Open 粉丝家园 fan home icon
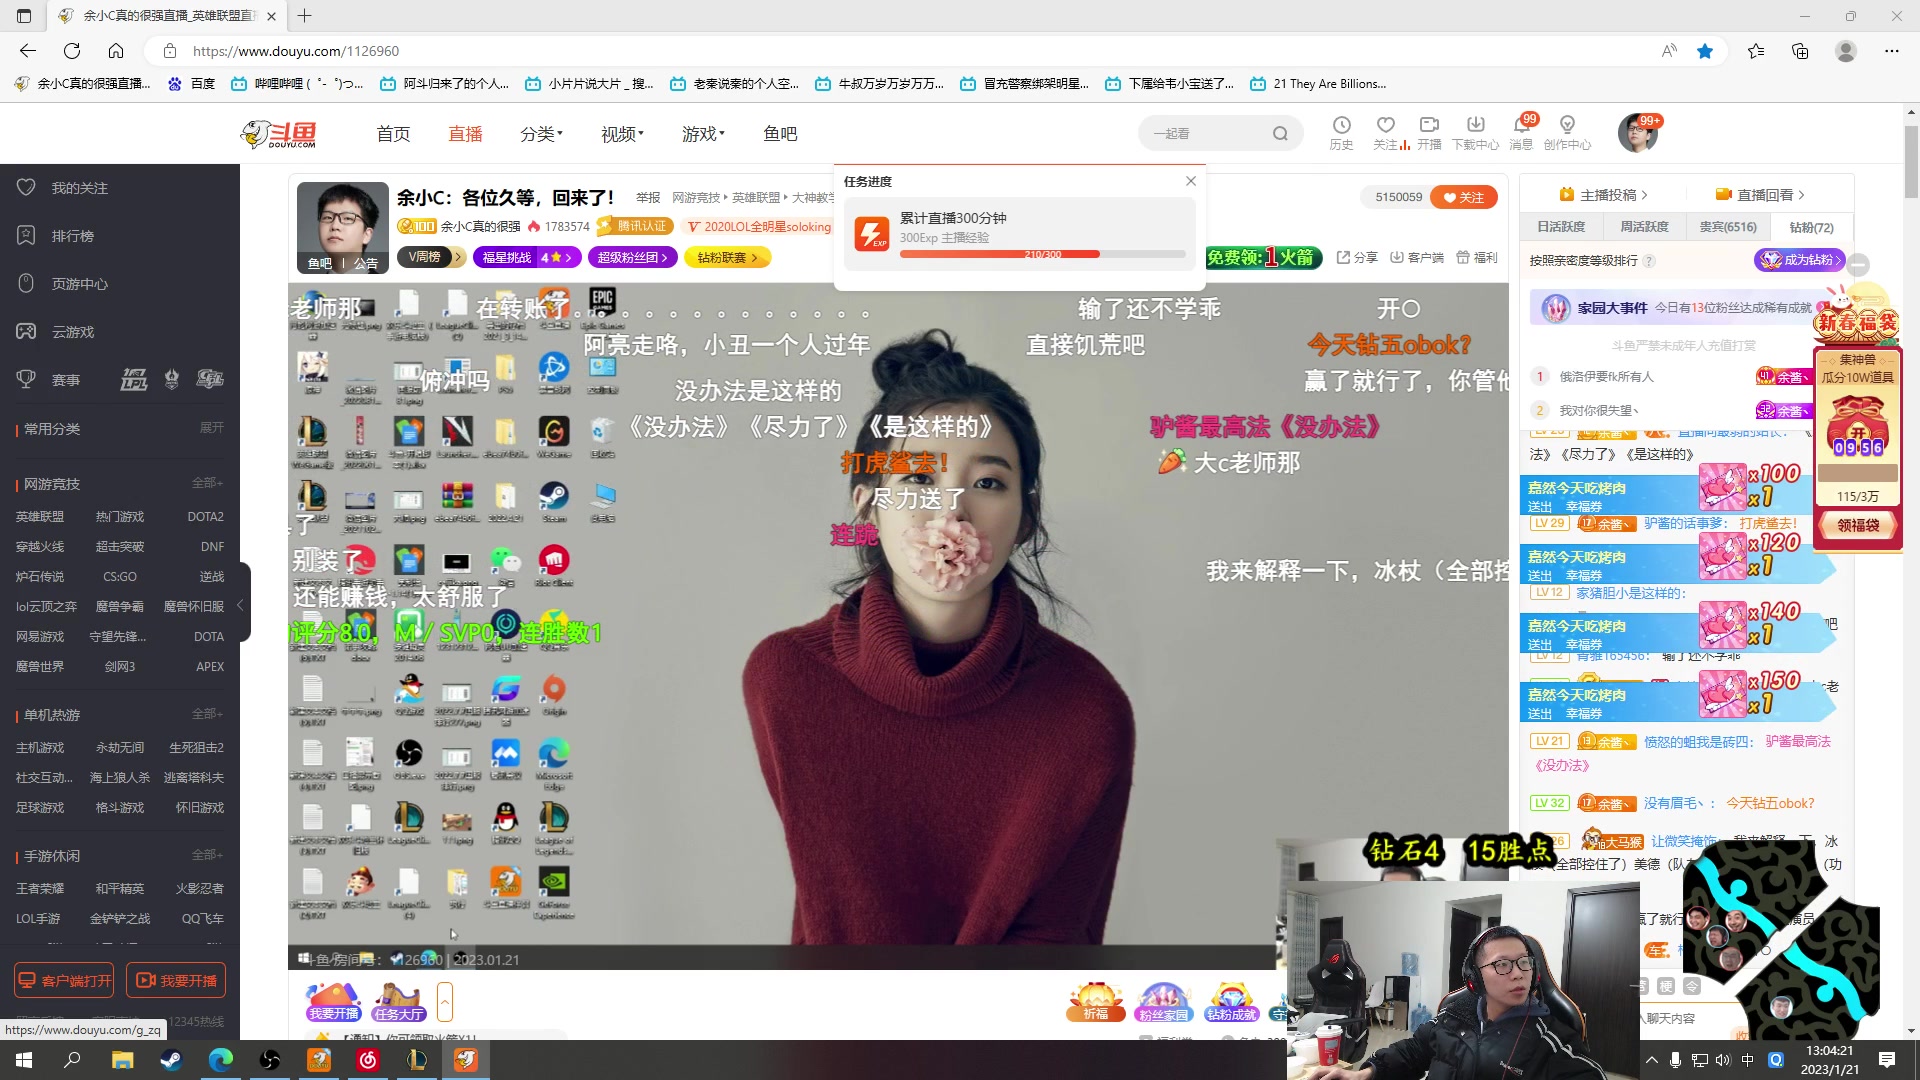 point(1164,998)
